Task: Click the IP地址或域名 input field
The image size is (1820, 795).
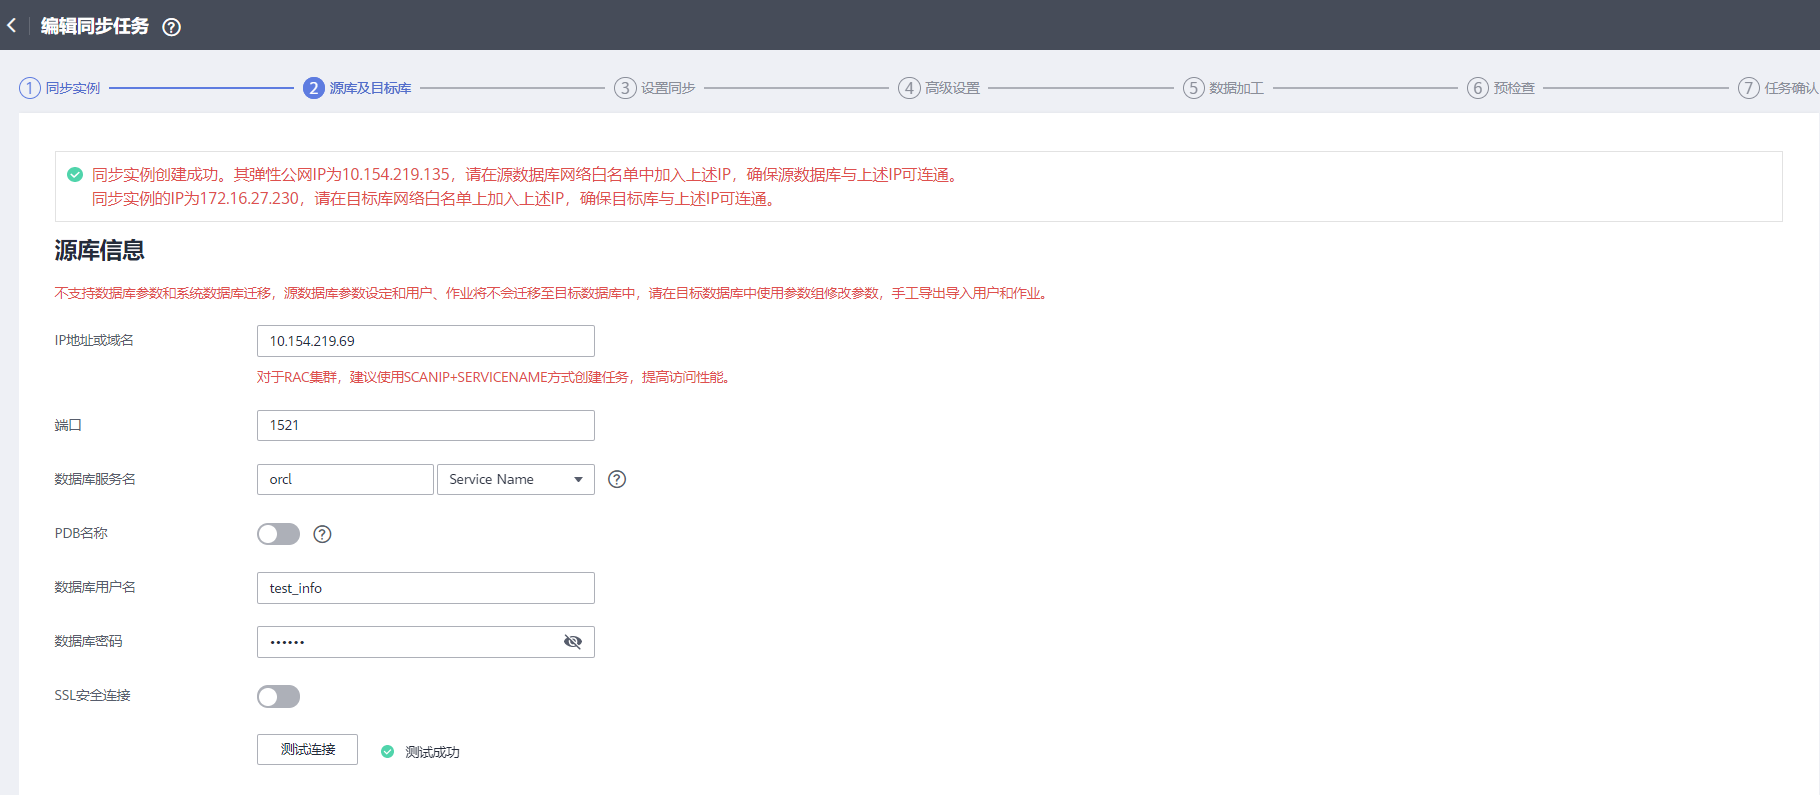Action: 425,341
